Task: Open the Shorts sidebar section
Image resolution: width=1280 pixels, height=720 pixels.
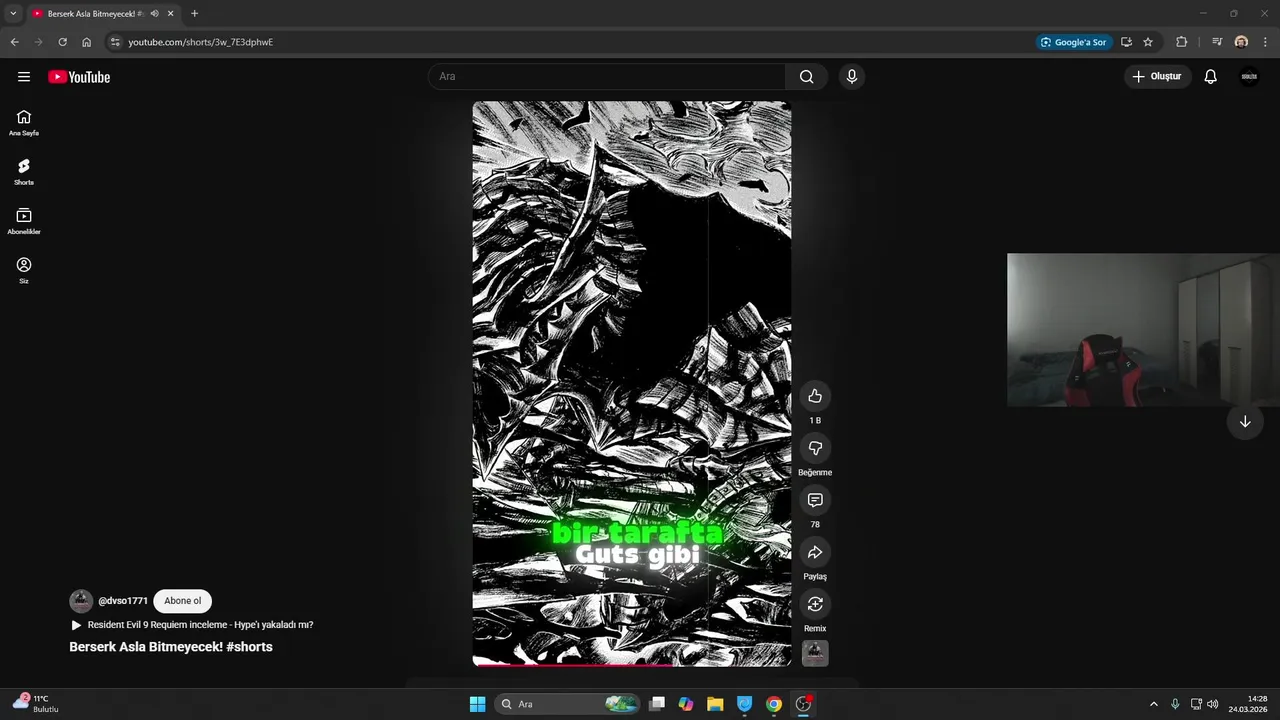Action: (x=24, y=172)
